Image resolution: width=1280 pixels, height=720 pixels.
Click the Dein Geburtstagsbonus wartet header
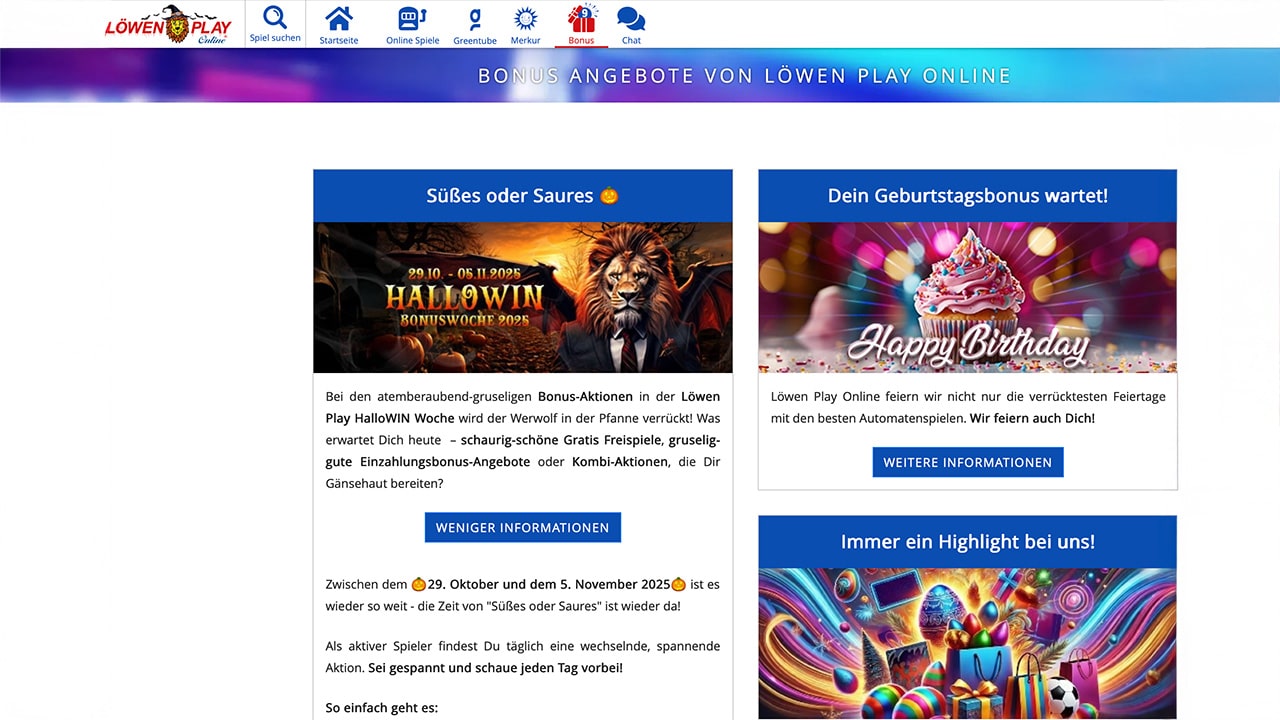point(967,196)
